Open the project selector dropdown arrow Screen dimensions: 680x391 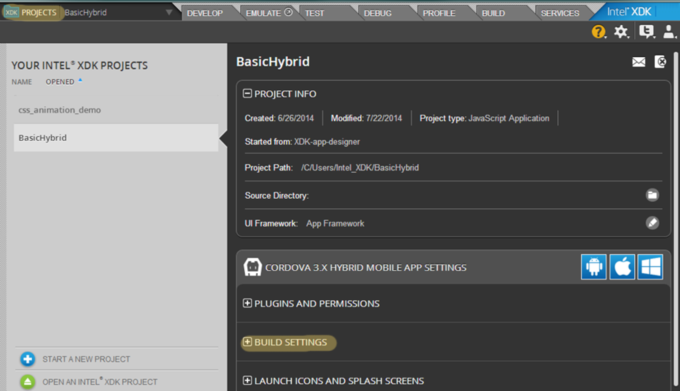(x=169, y=12)
